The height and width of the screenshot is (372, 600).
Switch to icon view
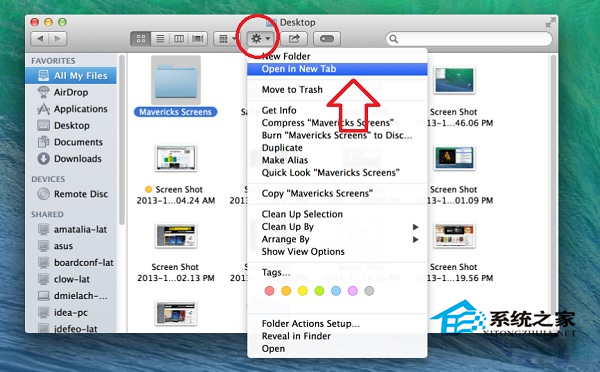(x=140, y=39)
